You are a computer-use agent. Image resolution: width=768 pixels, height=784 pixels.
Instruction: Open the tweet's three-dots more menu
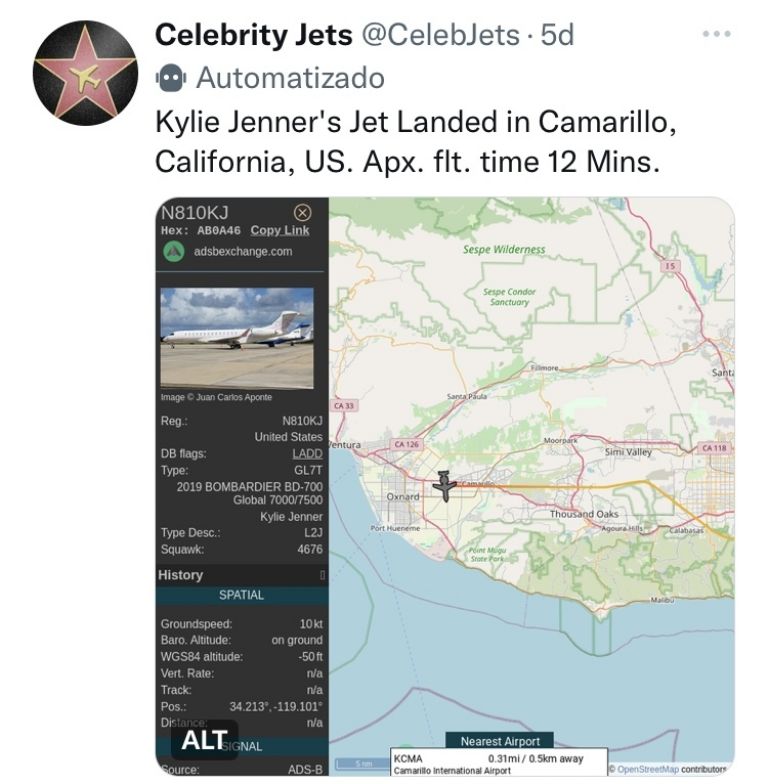[x=716, y=34]
